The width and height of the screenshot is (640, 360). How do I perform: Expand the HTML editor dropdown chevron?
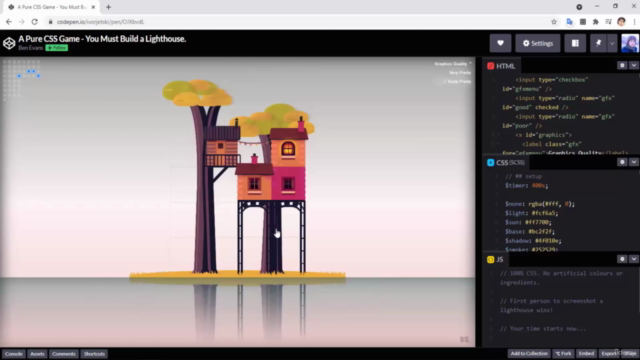coord(633,65)
